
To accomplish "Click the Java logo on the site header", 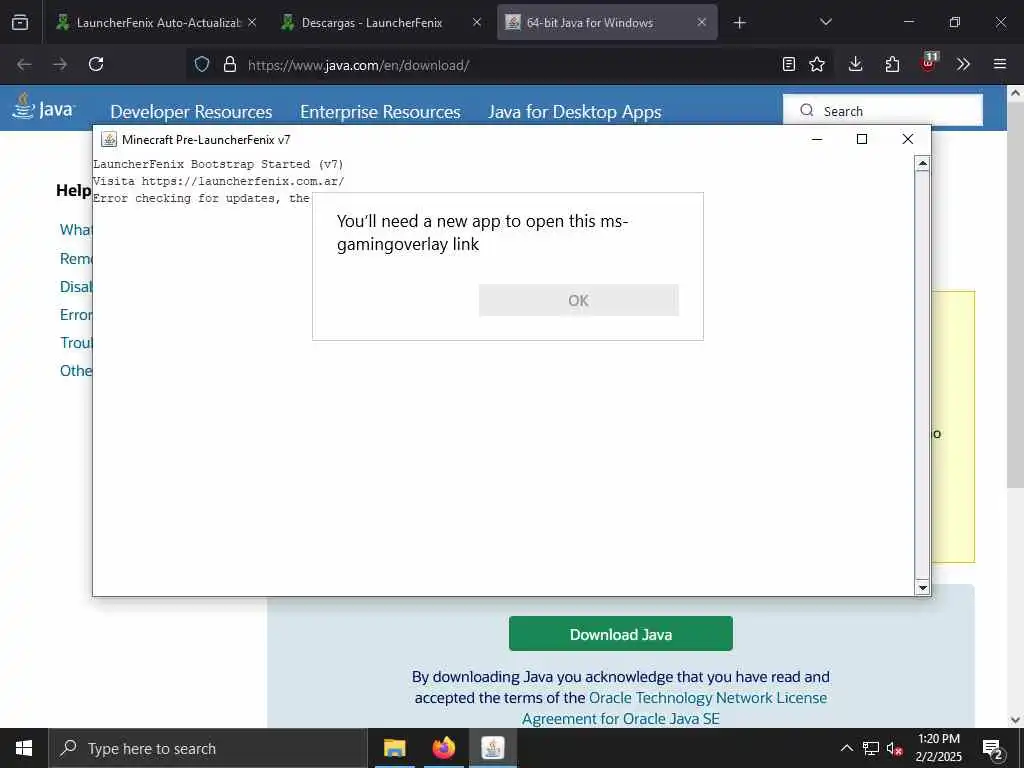I will tap(44, 108).
